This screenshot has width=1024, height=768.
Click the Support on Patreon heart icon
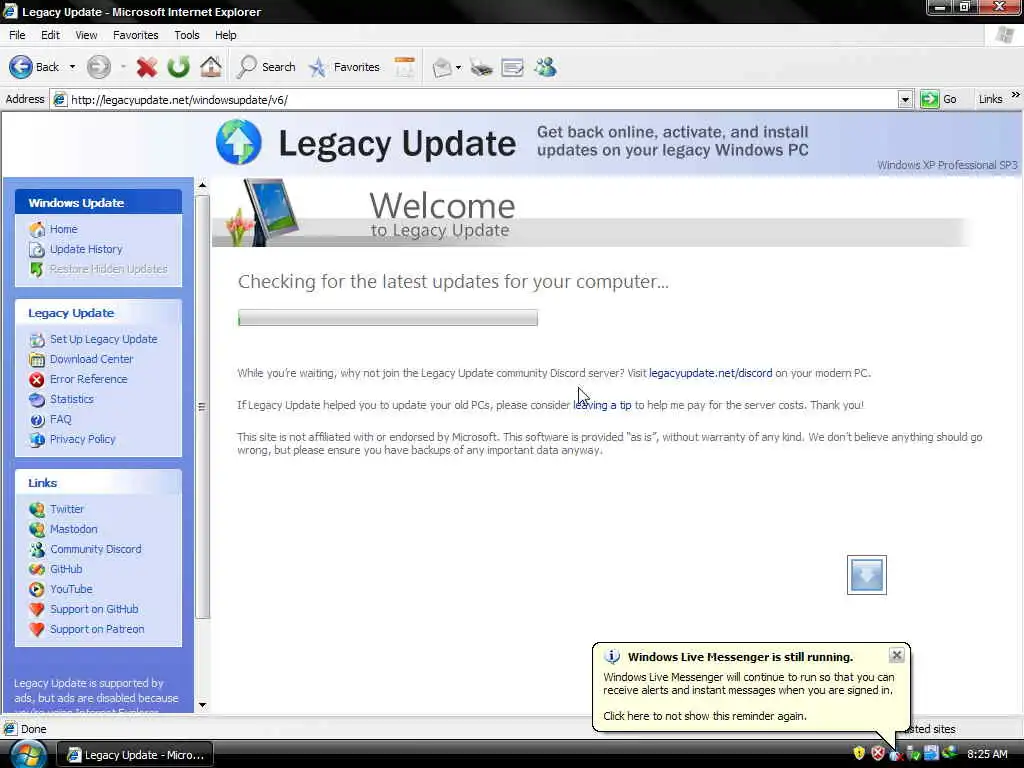pos(37,630)
